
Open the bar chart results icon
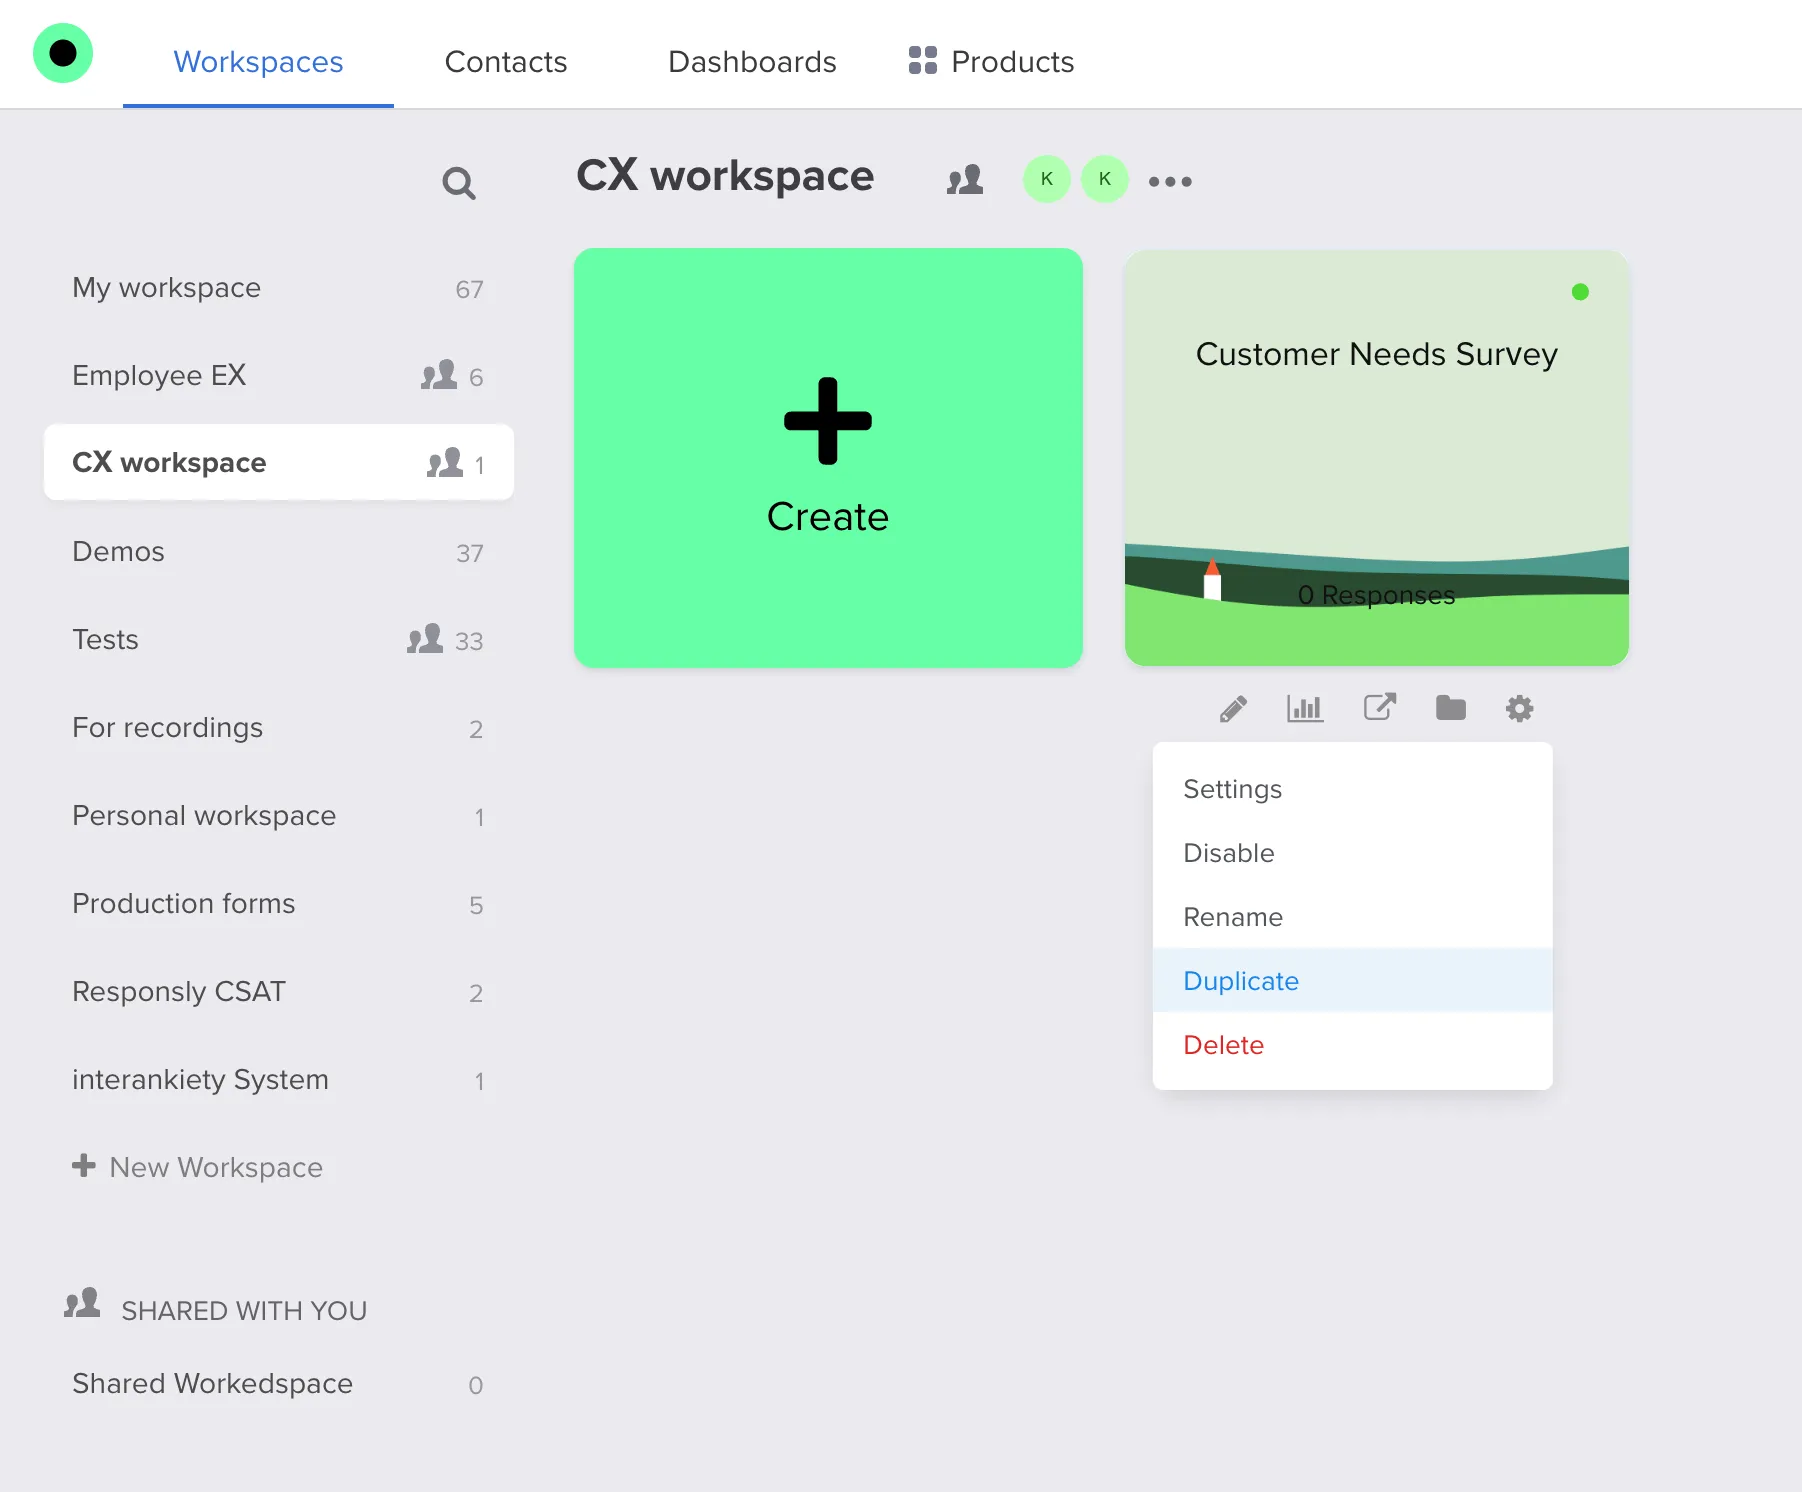1305,708
